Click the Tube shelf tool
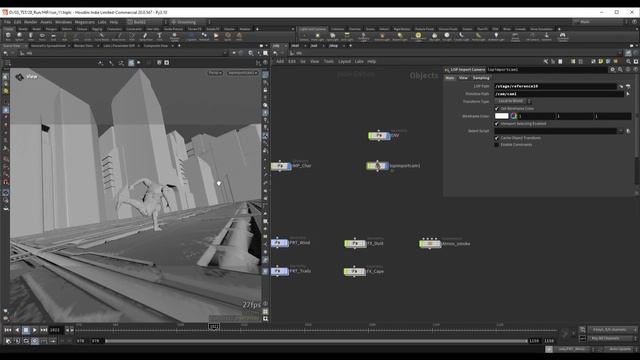The height and width of the screenshot is (360, 640). 31,37
